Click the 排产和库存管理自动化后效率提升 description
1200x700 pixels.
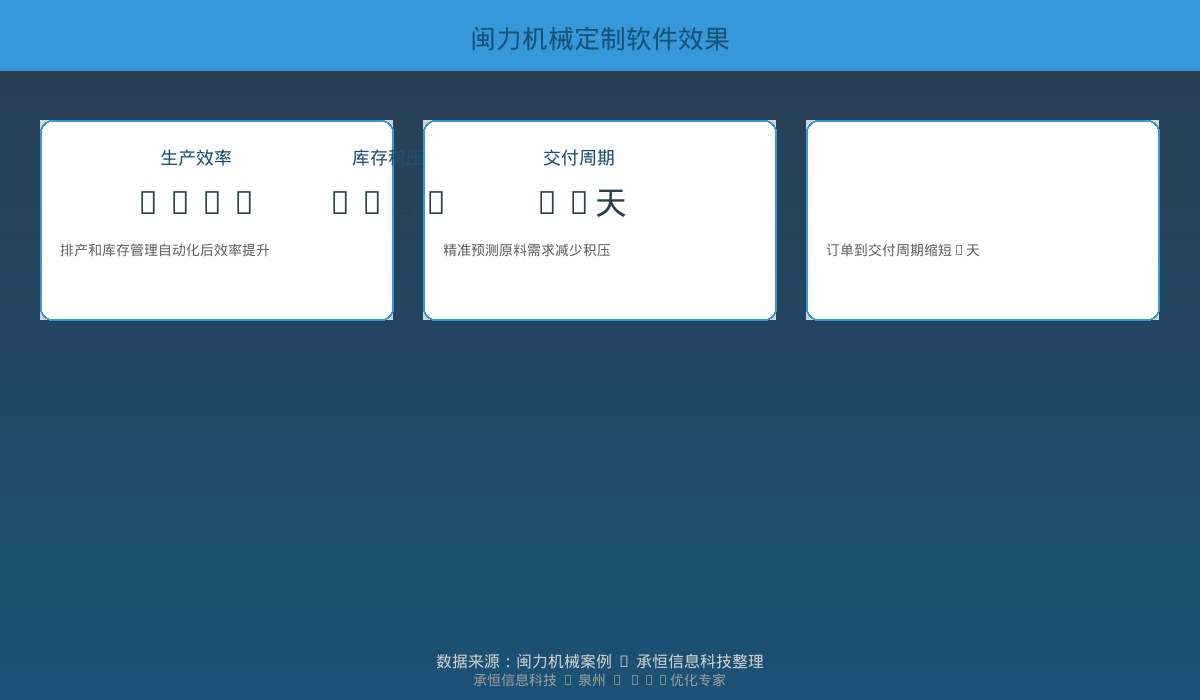165,250
